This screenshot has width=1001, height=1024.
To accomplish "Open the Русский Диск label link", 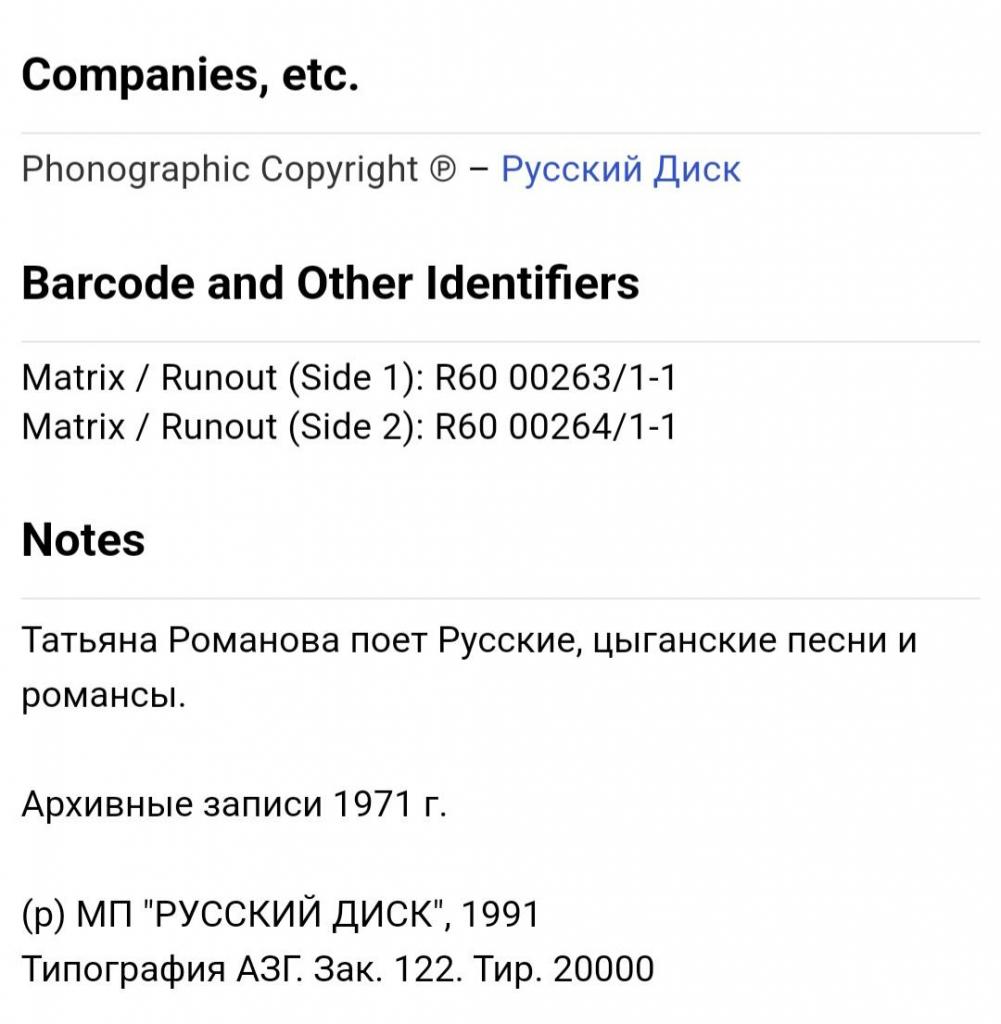I will [620, 170].
